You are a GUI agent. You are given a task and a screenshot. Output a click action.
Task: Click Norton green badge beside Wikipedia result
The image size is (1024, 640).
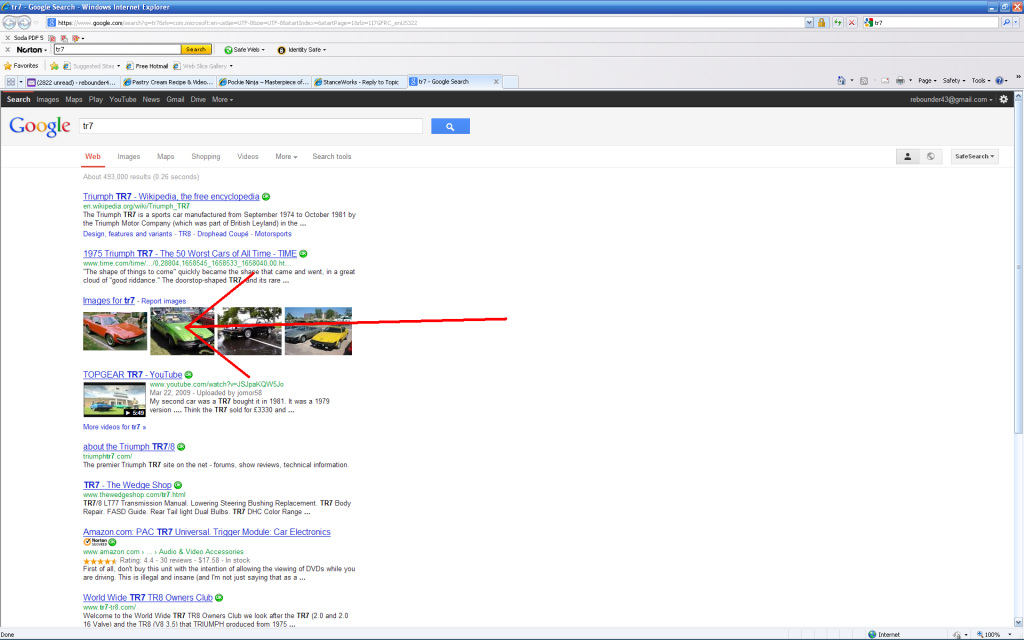266,197
